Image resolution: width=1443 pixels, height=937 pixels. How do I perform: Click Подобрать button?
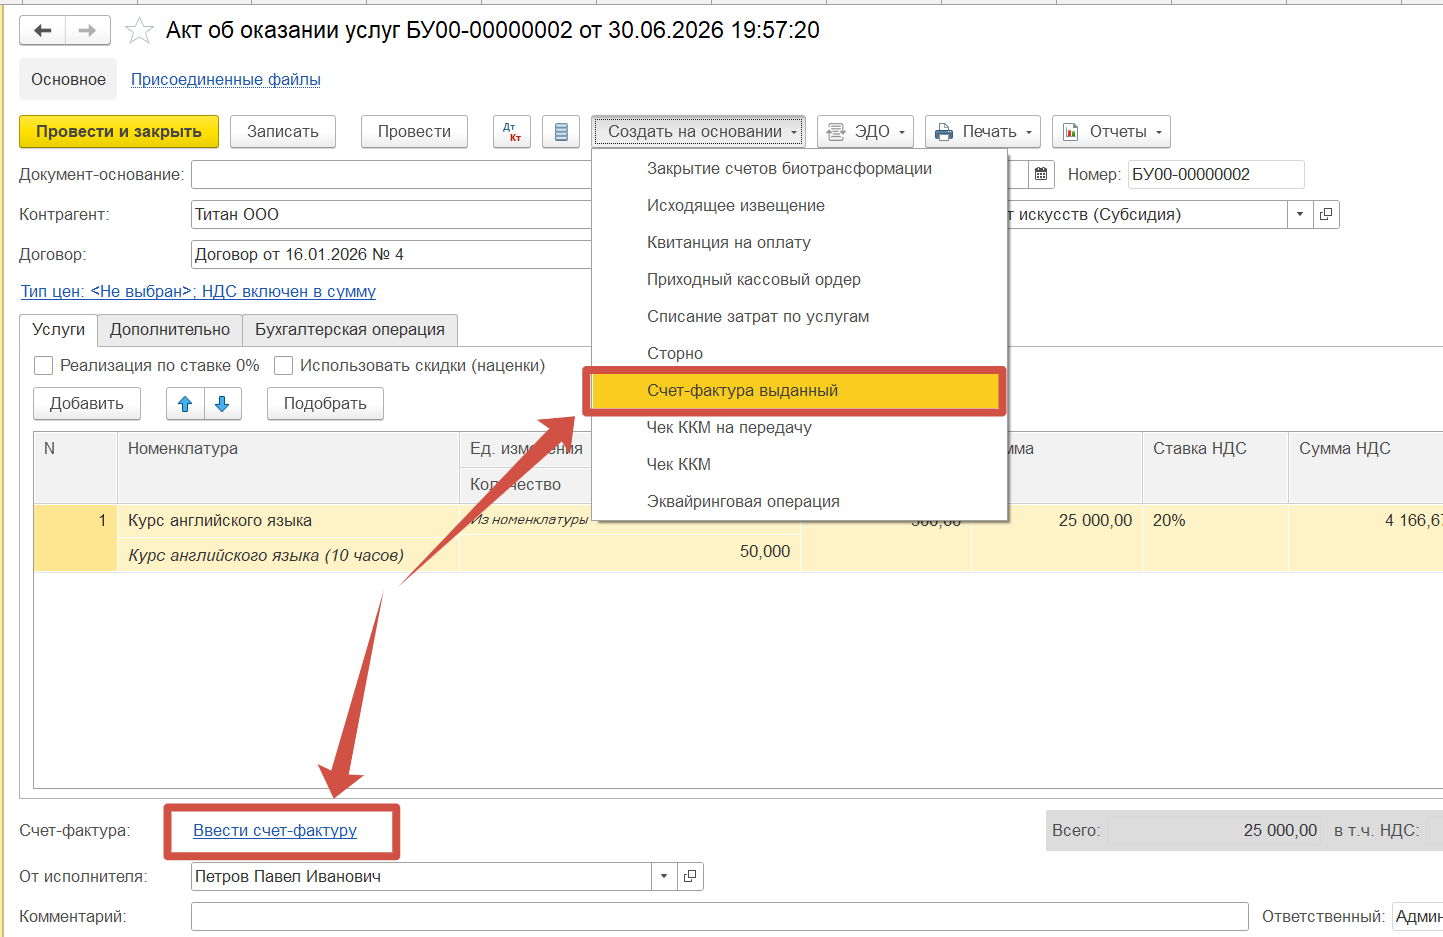click(x=325, y=404)
